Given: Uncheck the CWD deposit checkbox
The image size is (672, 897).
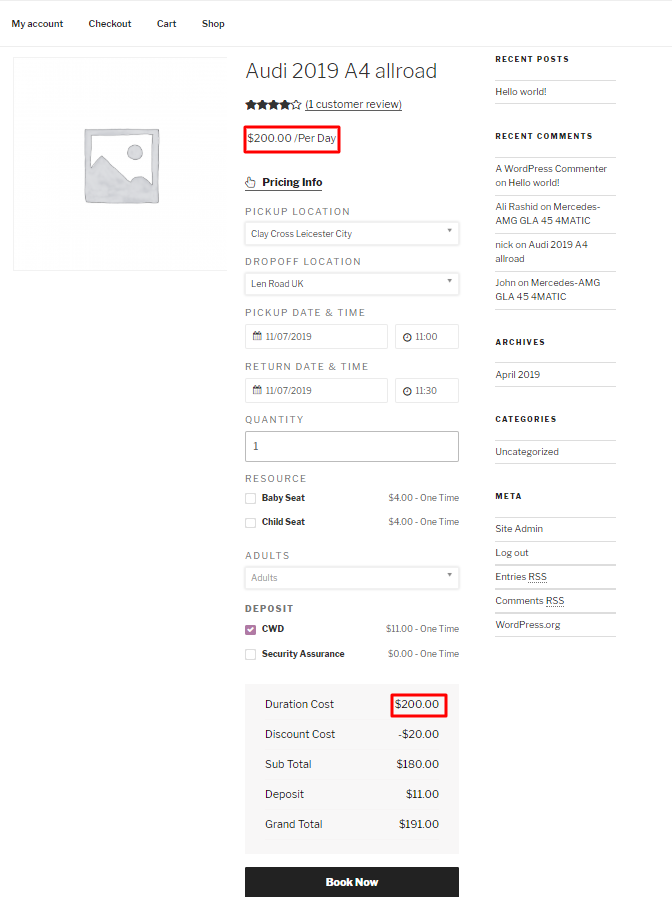Looking at the screenshot, I should [250, 629].
